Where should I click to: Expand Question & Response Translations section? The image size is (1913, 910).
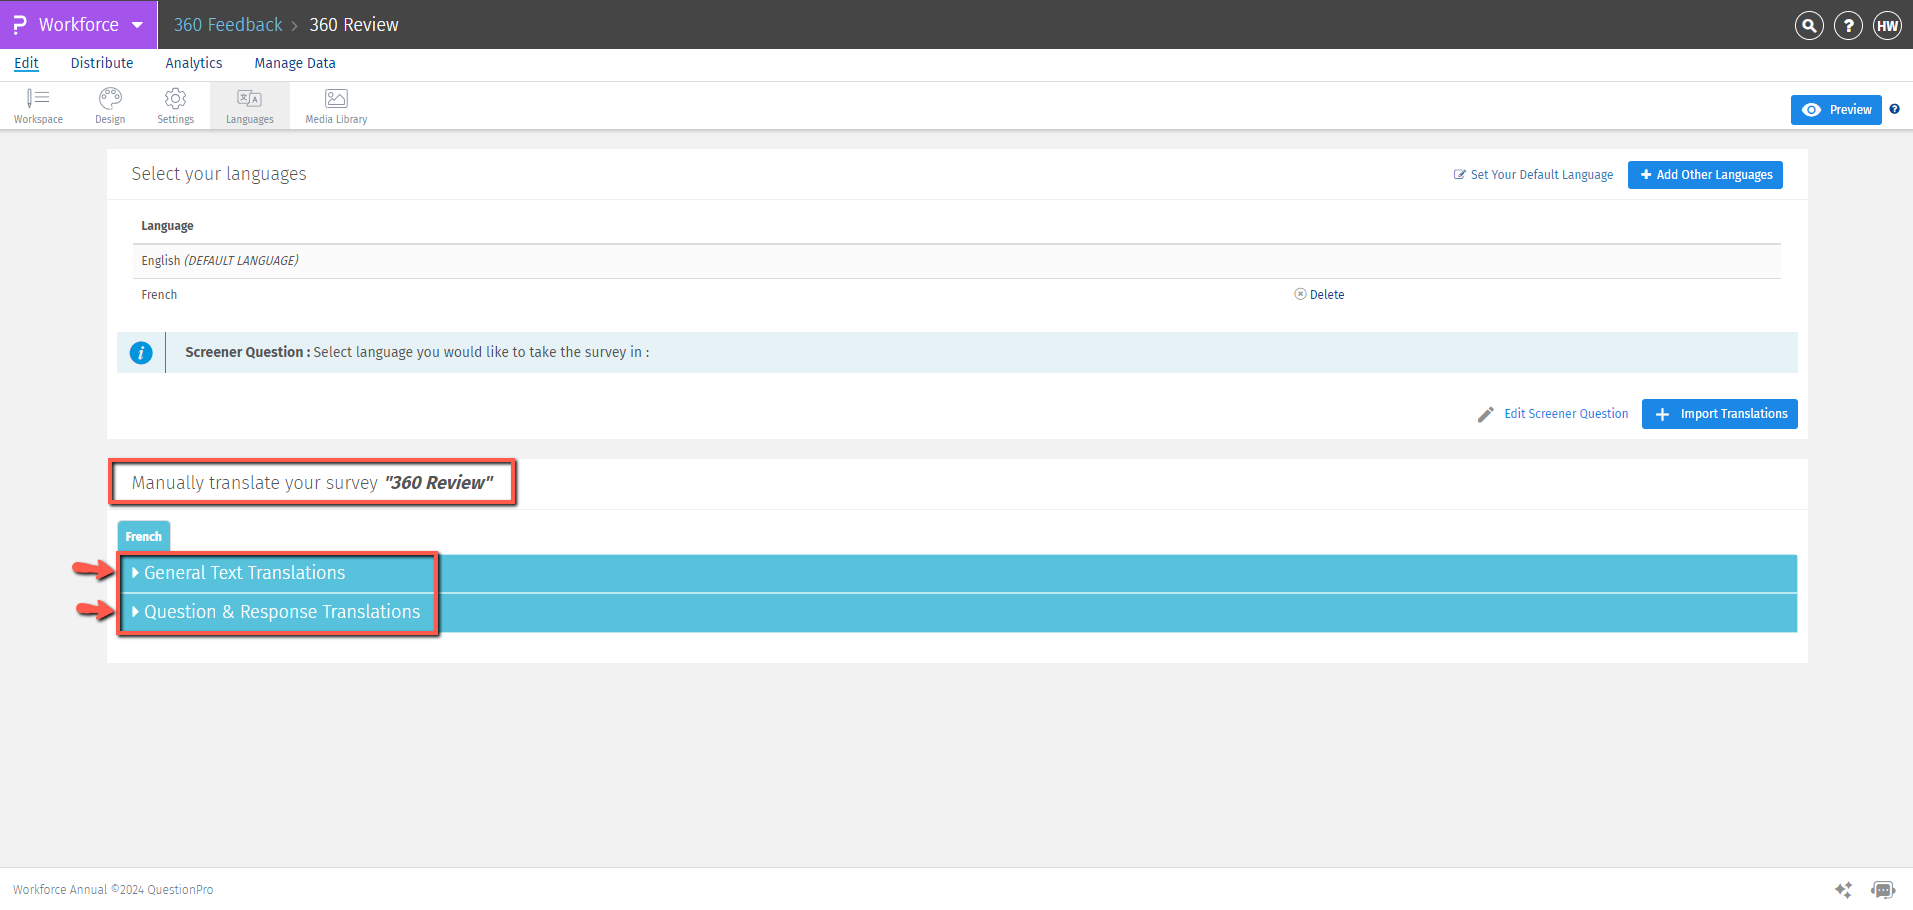[957, 612]
